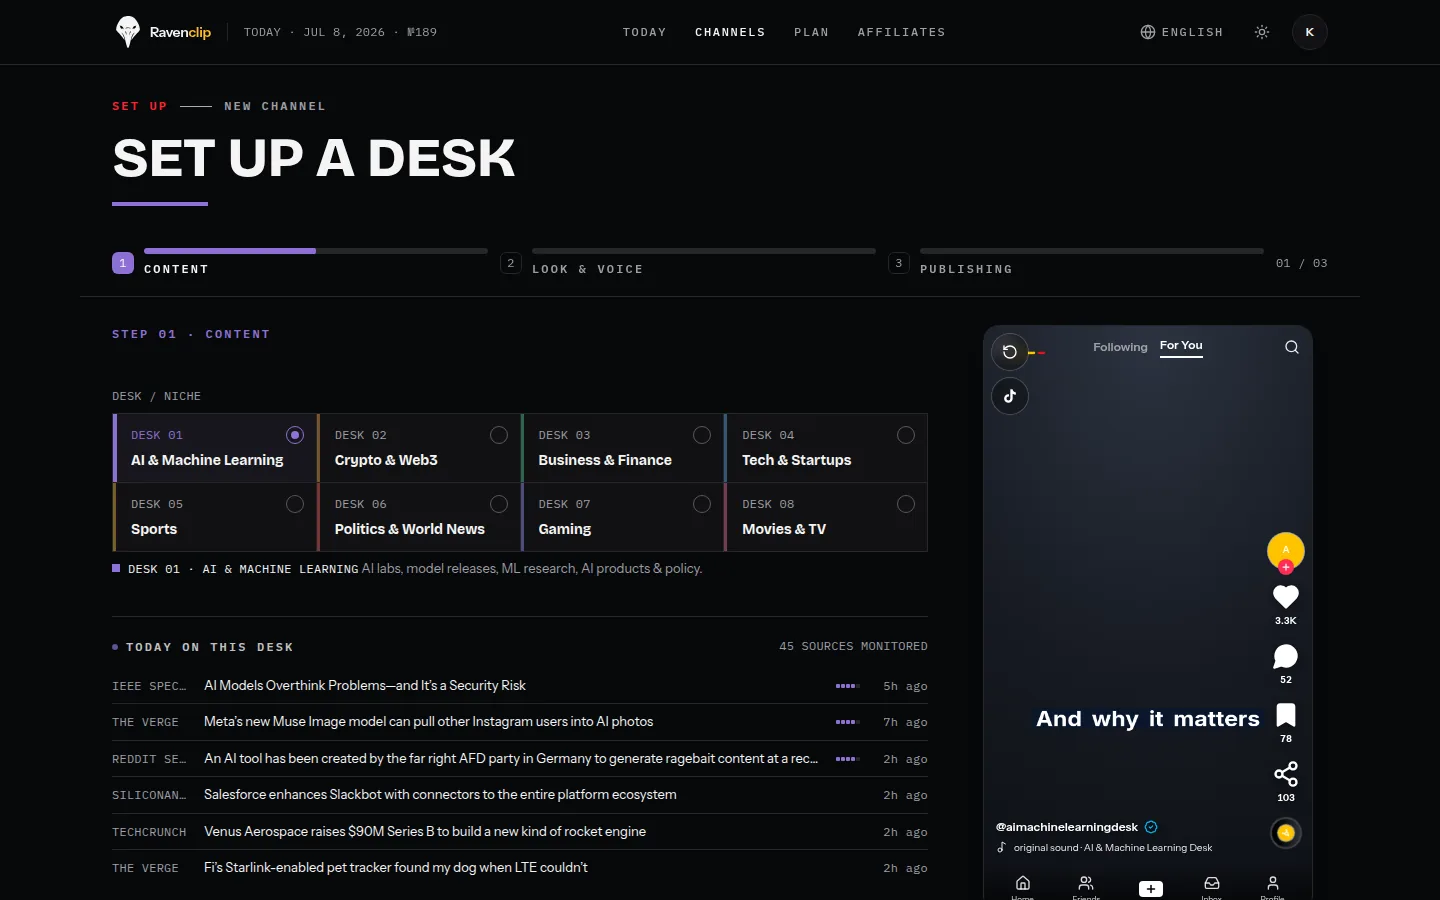Click the "45 SOURCES MONITORED" text

(x=853, y=647)
